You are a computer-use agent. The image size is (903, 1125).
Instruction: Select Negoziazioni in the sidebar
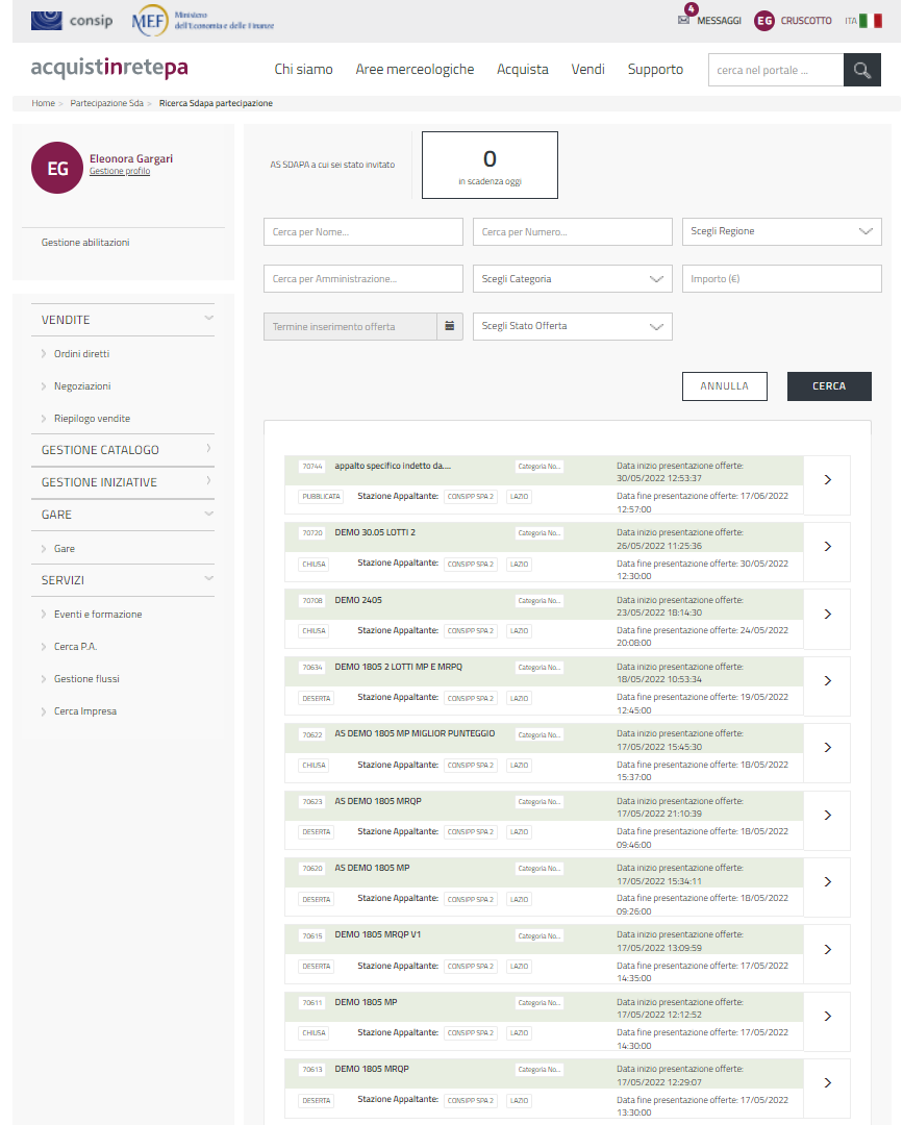click(x=82, y=386)
